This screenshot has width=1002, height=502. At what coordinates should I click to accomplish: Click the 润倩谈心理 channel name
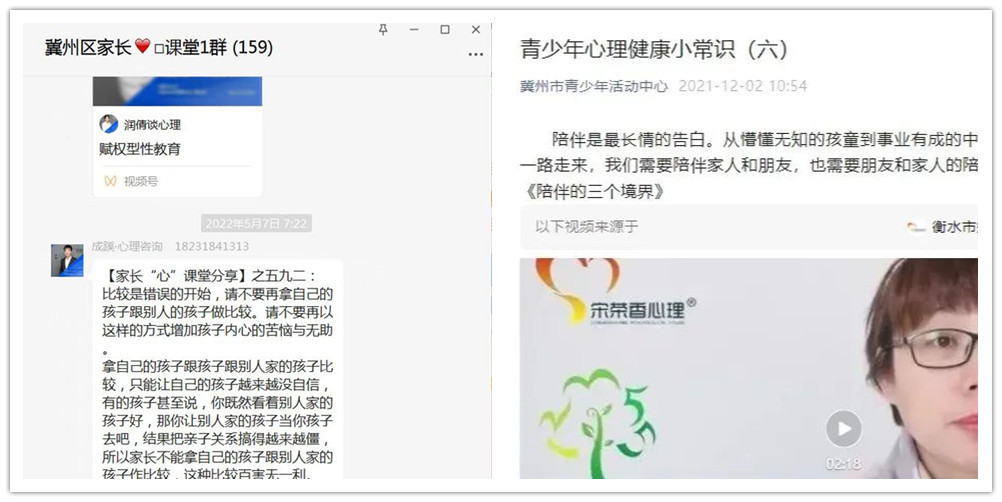[x=152, y=125]
